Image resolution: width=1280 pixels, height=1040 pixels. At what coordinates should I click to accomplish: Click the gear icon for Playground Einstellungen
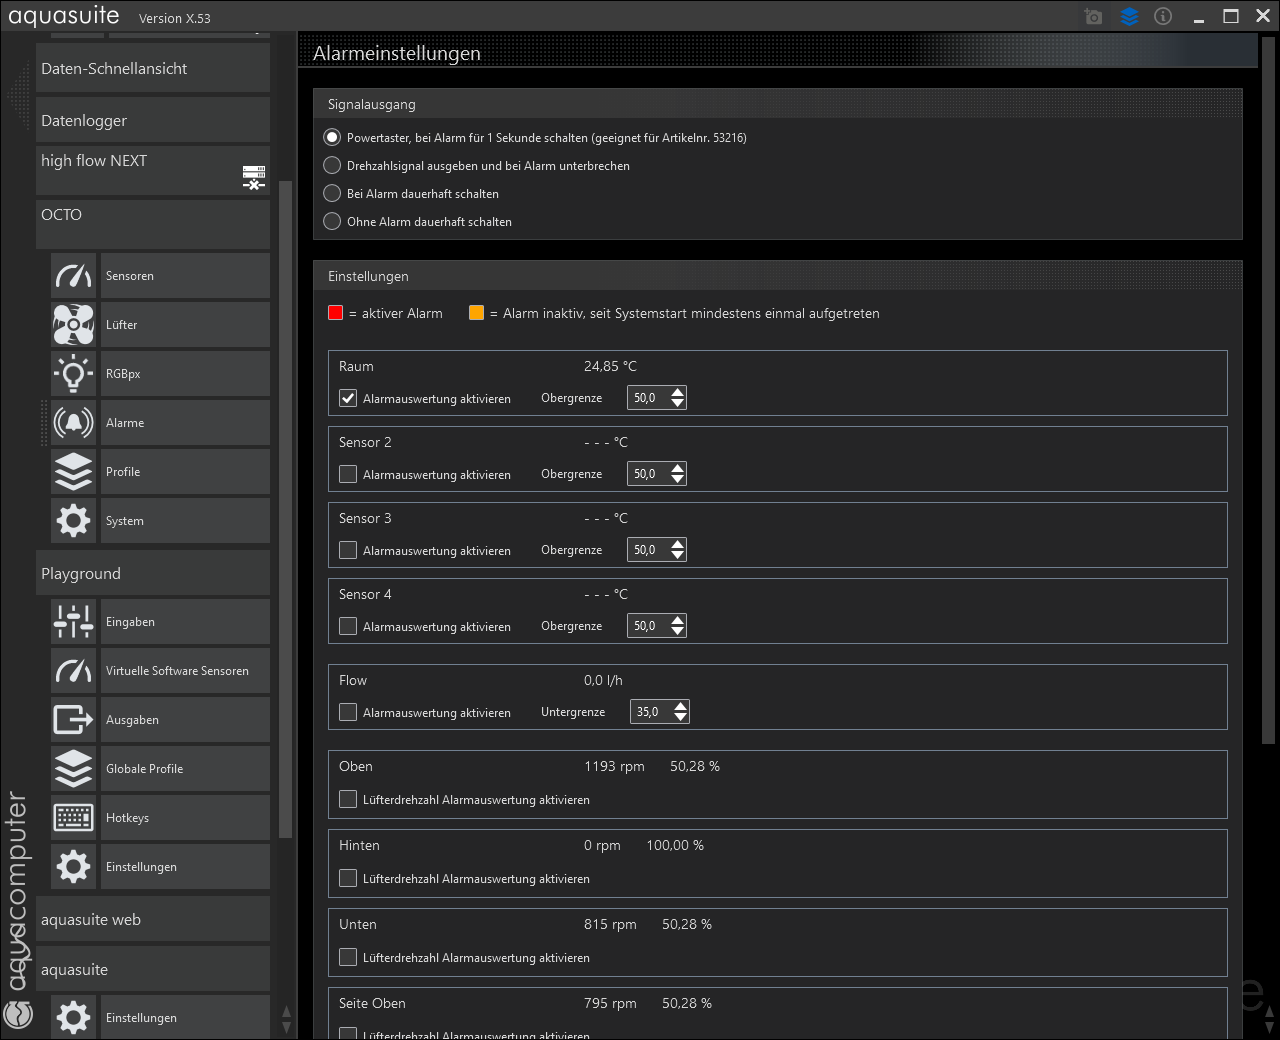[74, 867]
